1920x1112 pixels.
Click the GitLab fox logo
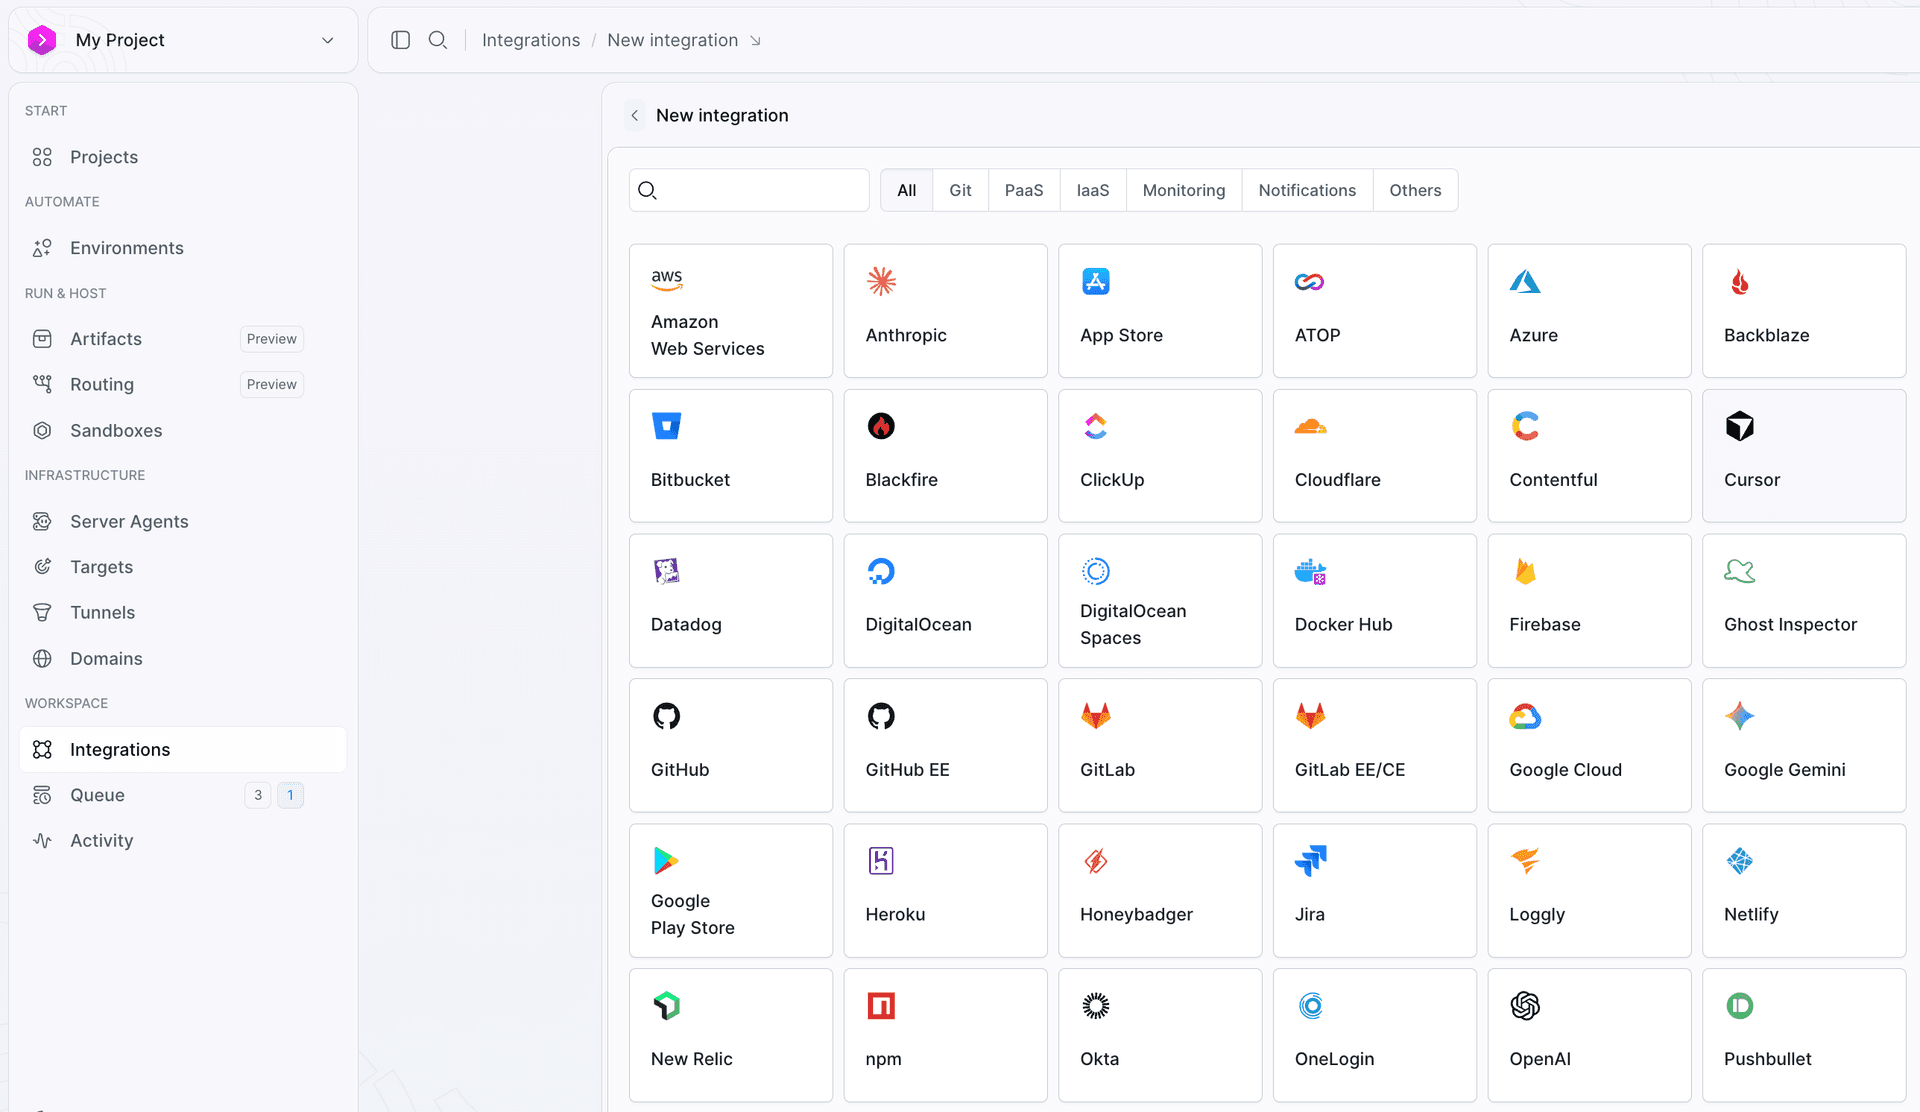1096,716
